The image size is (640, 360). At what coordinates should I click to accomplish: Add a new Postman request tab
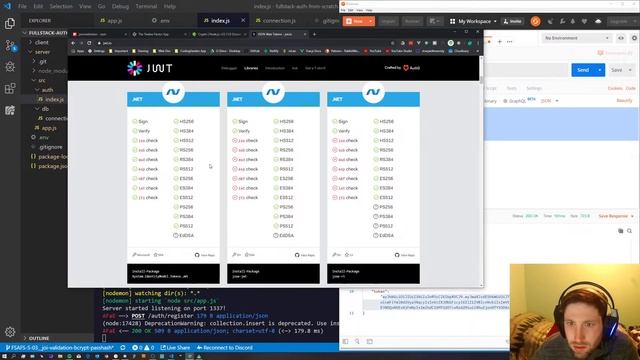[x=500, y=42]
